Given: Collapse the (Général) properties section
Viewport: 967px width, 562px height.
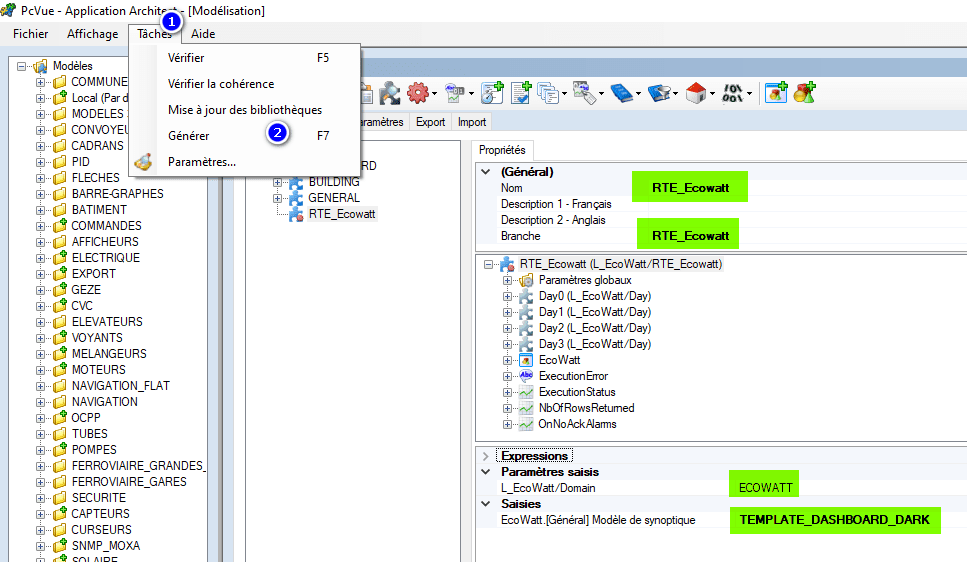Looking at the screenshot, I should (486, 172).
